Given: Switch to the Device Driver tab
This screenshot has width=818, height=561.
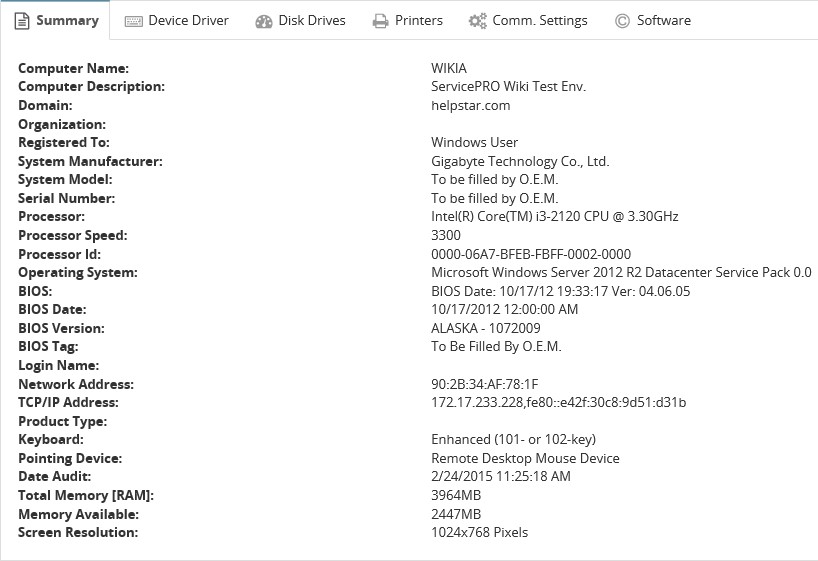Looking at the screenshot, I should point(188,20).
